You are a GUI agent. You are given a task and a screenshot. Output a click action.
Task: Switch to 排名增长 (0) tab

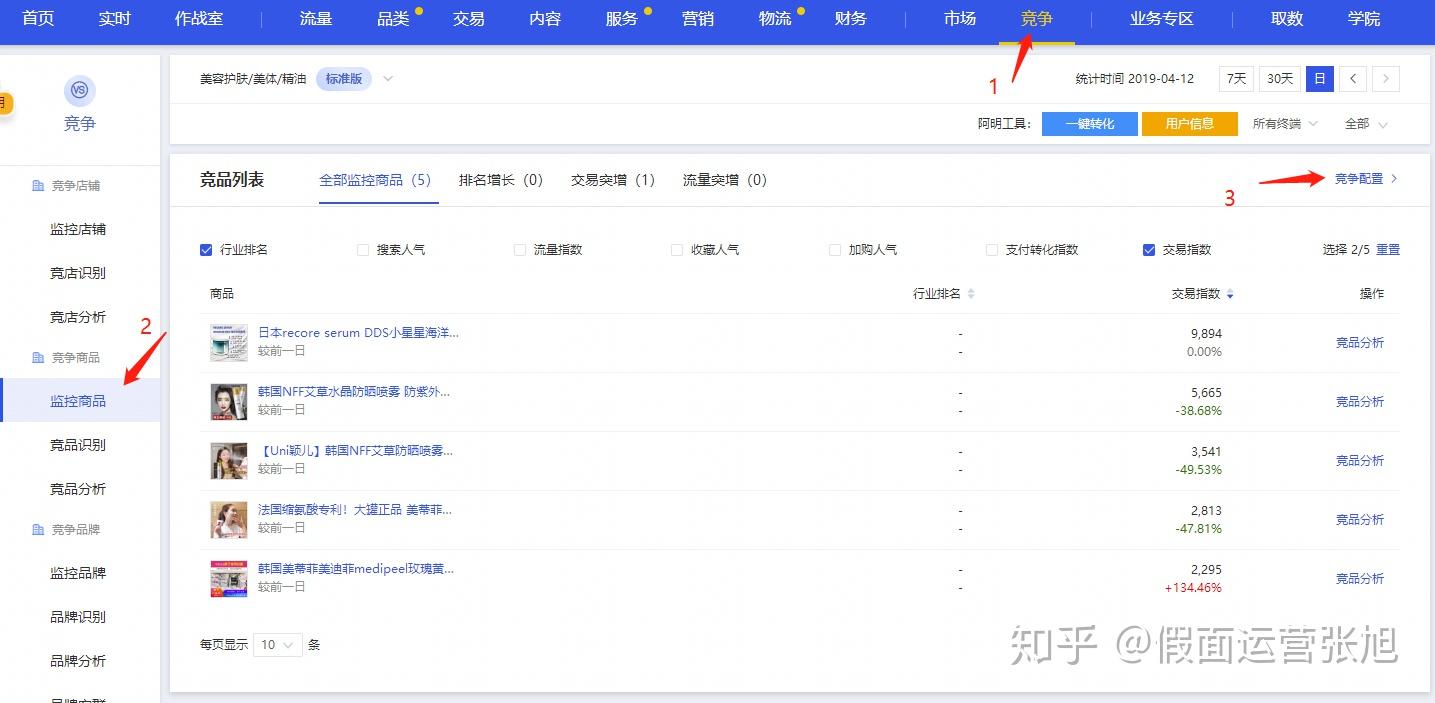point(500,180)
